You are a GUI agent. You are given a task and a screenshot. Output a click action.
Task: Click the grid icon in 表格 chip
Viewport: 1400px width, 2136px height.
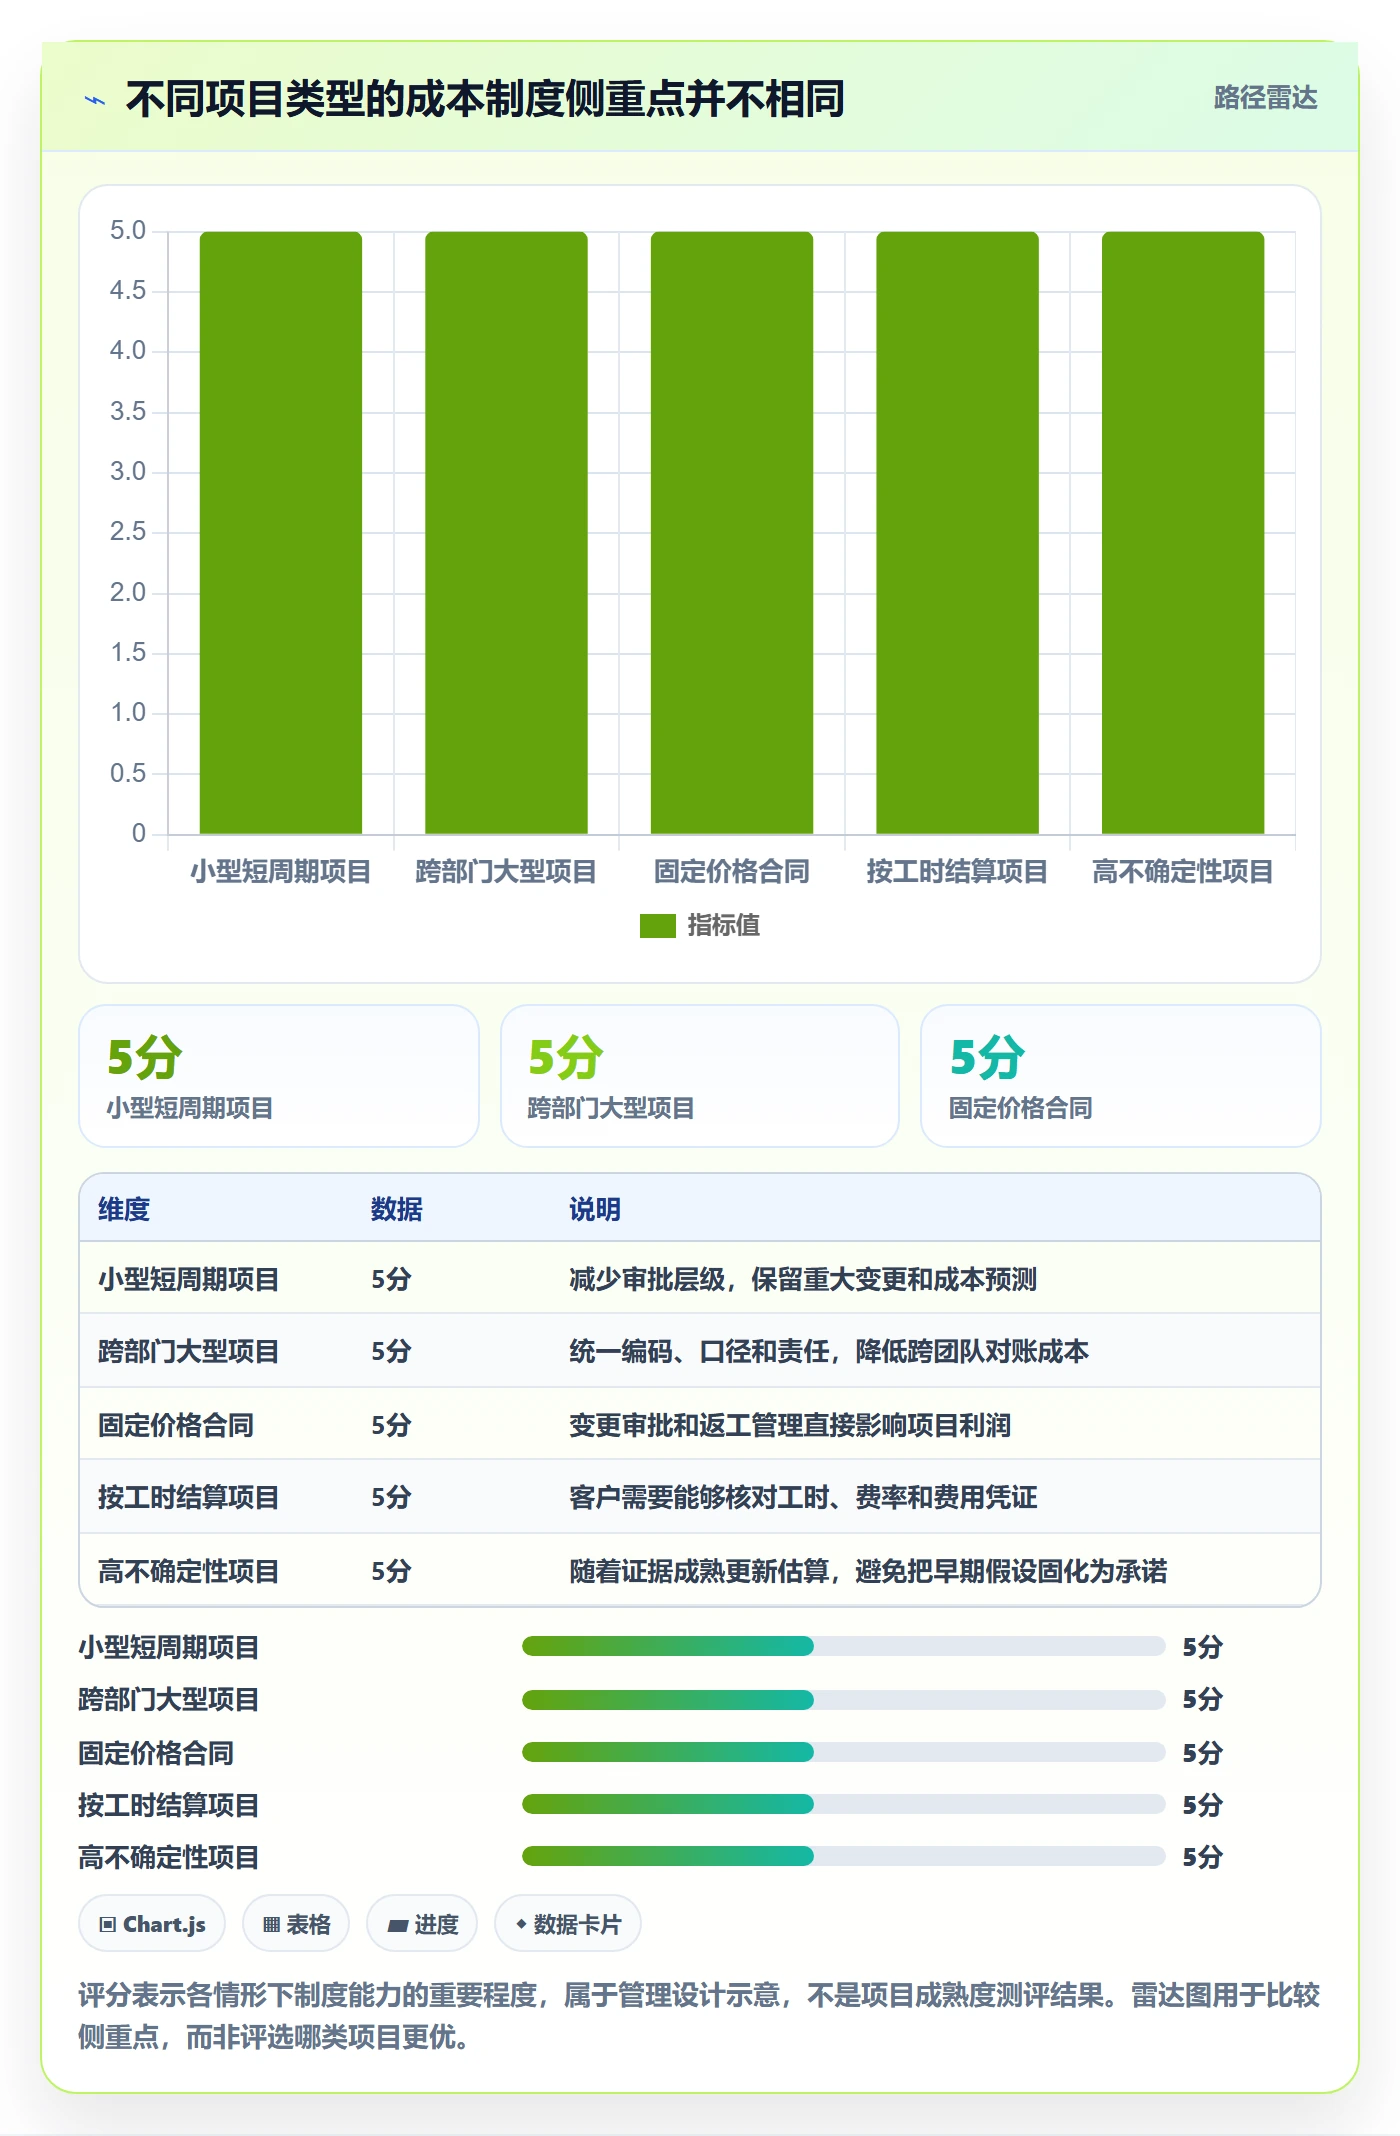pos(271,1925)
